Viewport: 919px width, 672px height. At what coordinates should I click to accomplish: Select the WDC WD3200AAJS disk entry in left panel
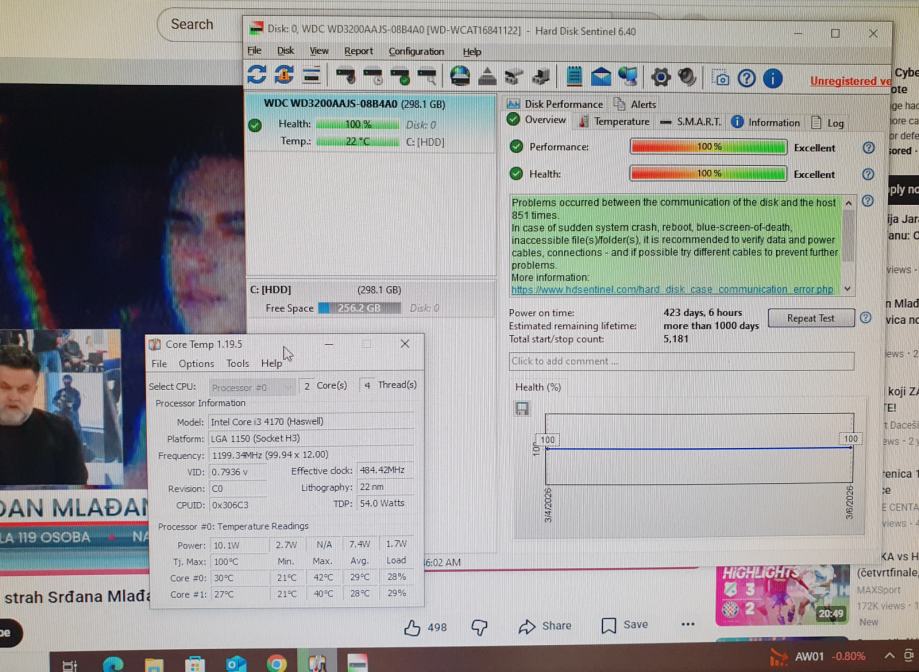(x=370, y=122)
